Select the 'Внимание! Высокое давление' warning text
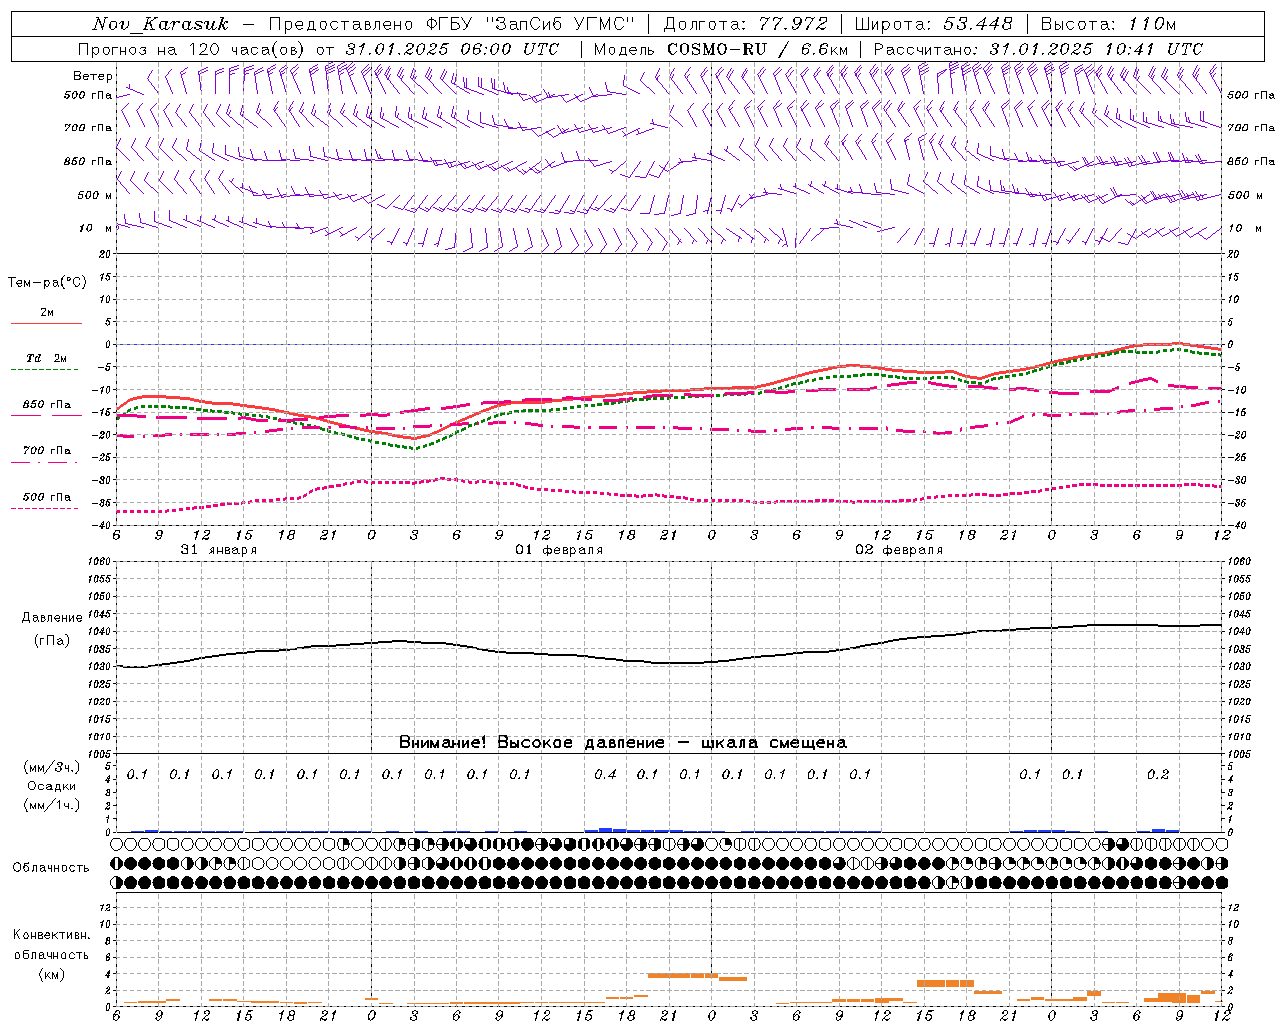1280x1024 pixels. pyautogui.click(x=531, y=743)
